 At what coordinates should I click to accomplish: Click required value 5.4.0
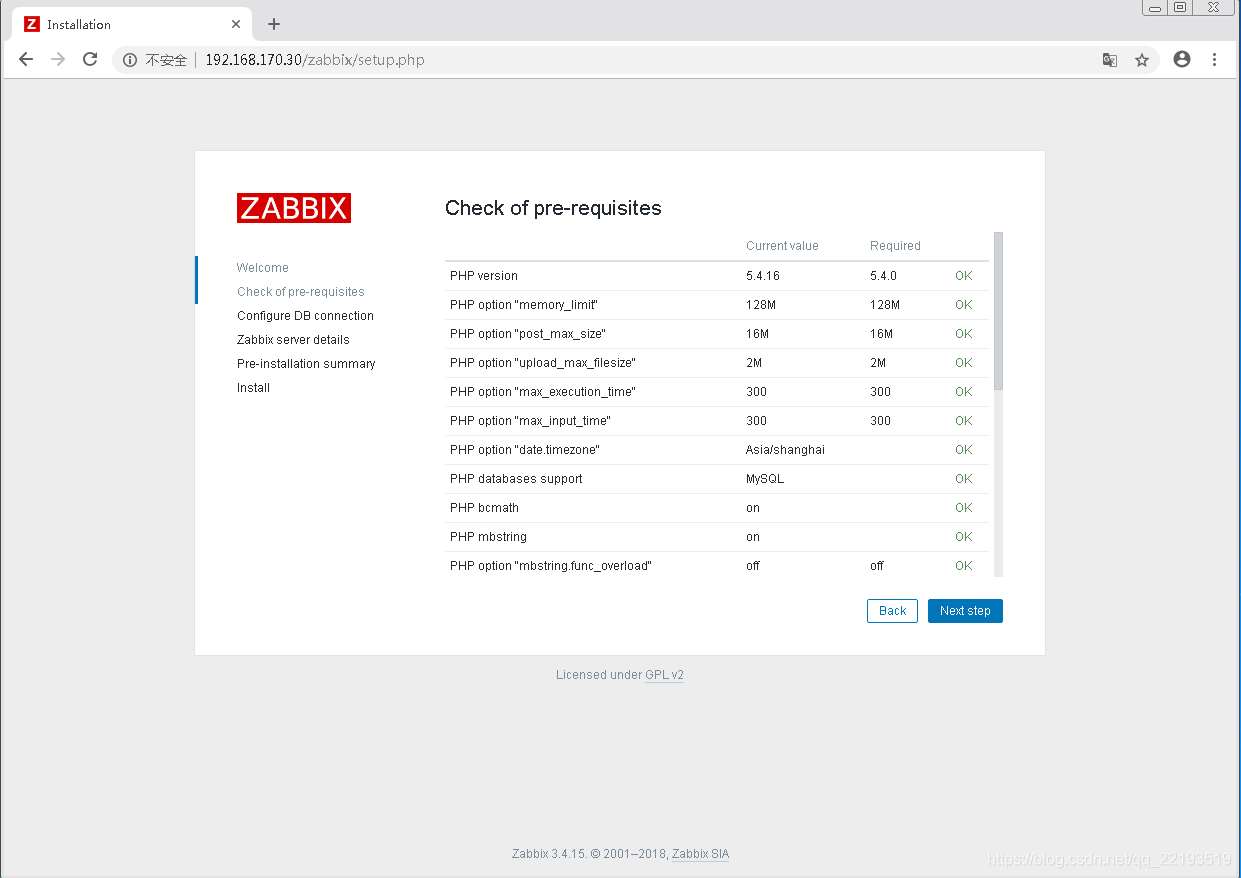[x=884, y=276]
